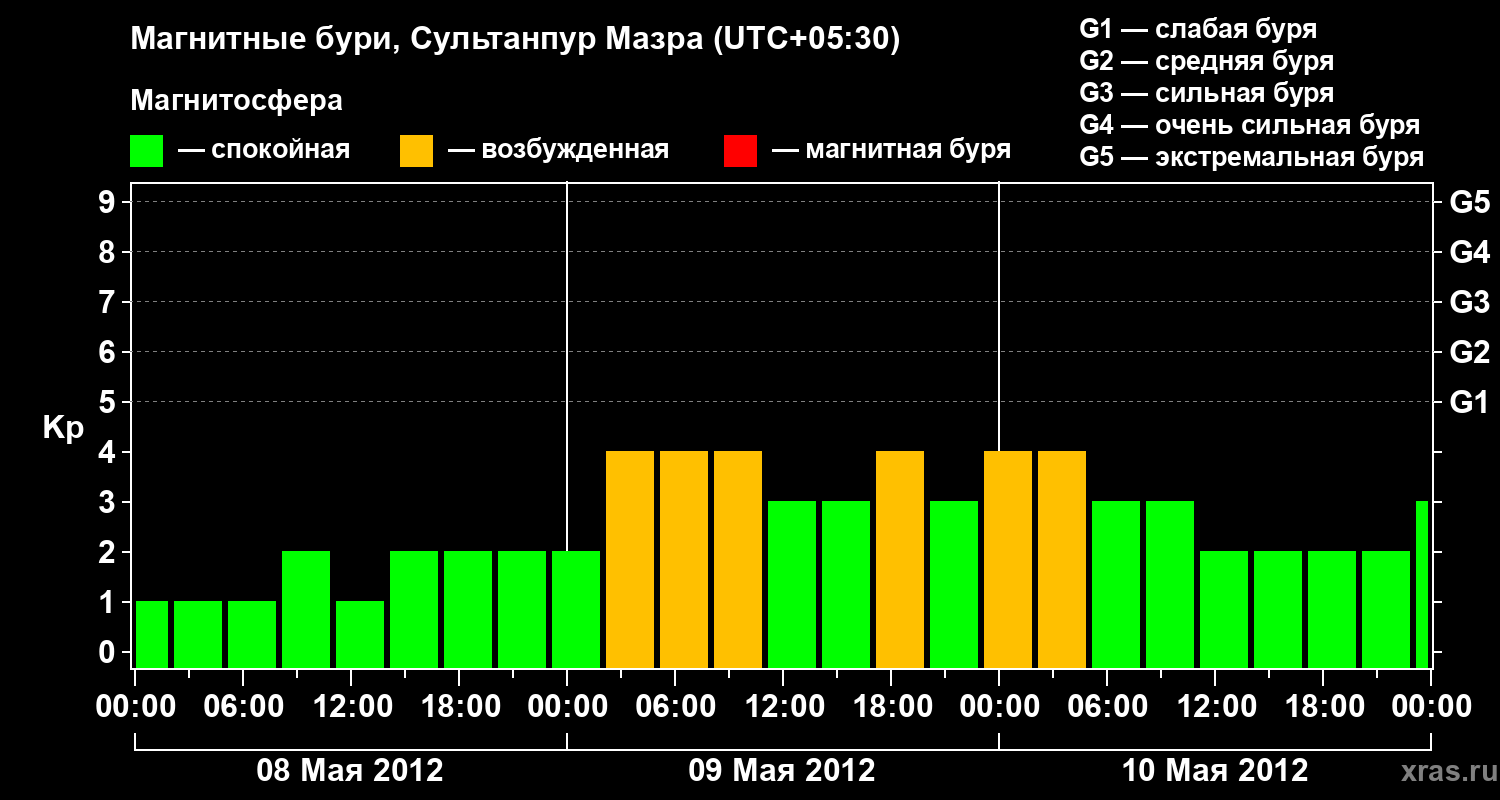This screenshot has width=1500, height=800.
Task: Click the "G5" right-axis tick label
Action: 1469,202
